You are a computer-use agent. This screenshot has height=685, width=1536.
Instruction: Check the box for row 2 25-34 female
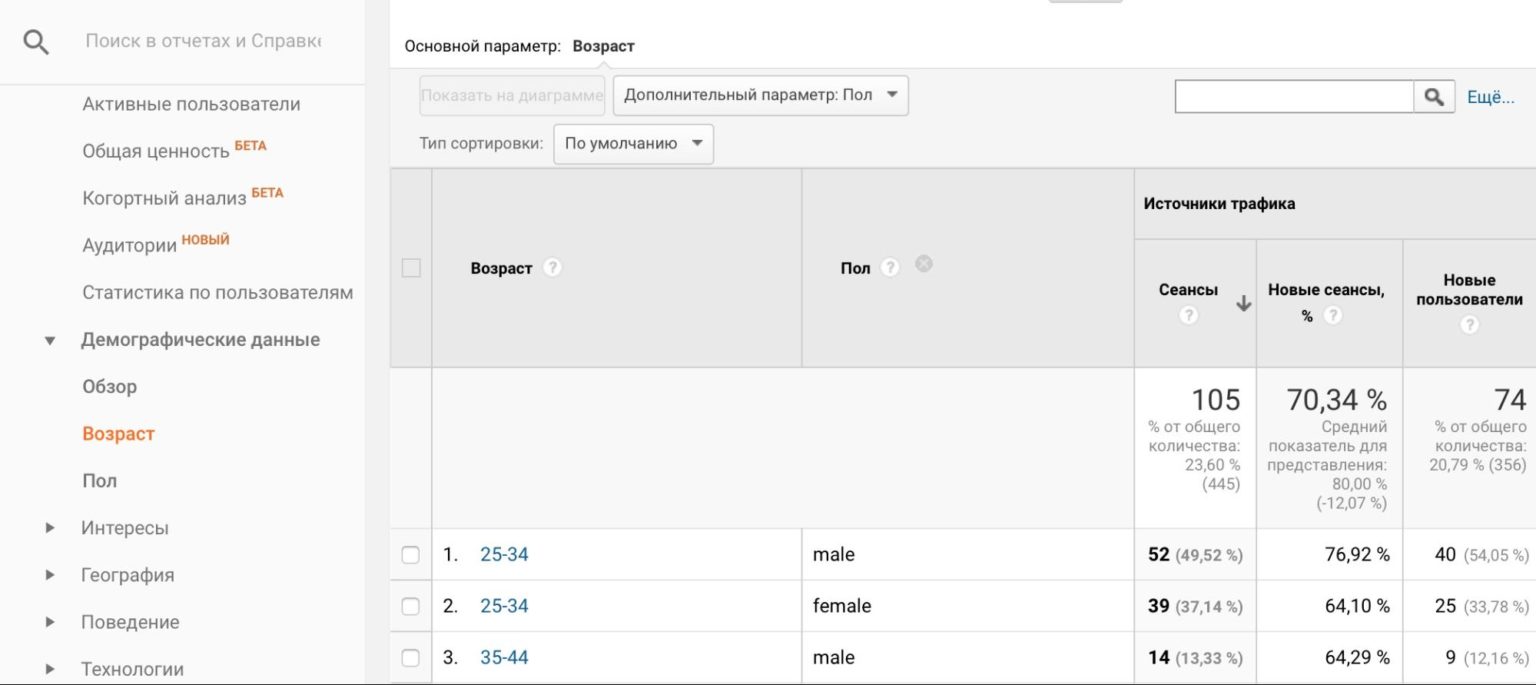pyautogui.click(x=411, y=606)
